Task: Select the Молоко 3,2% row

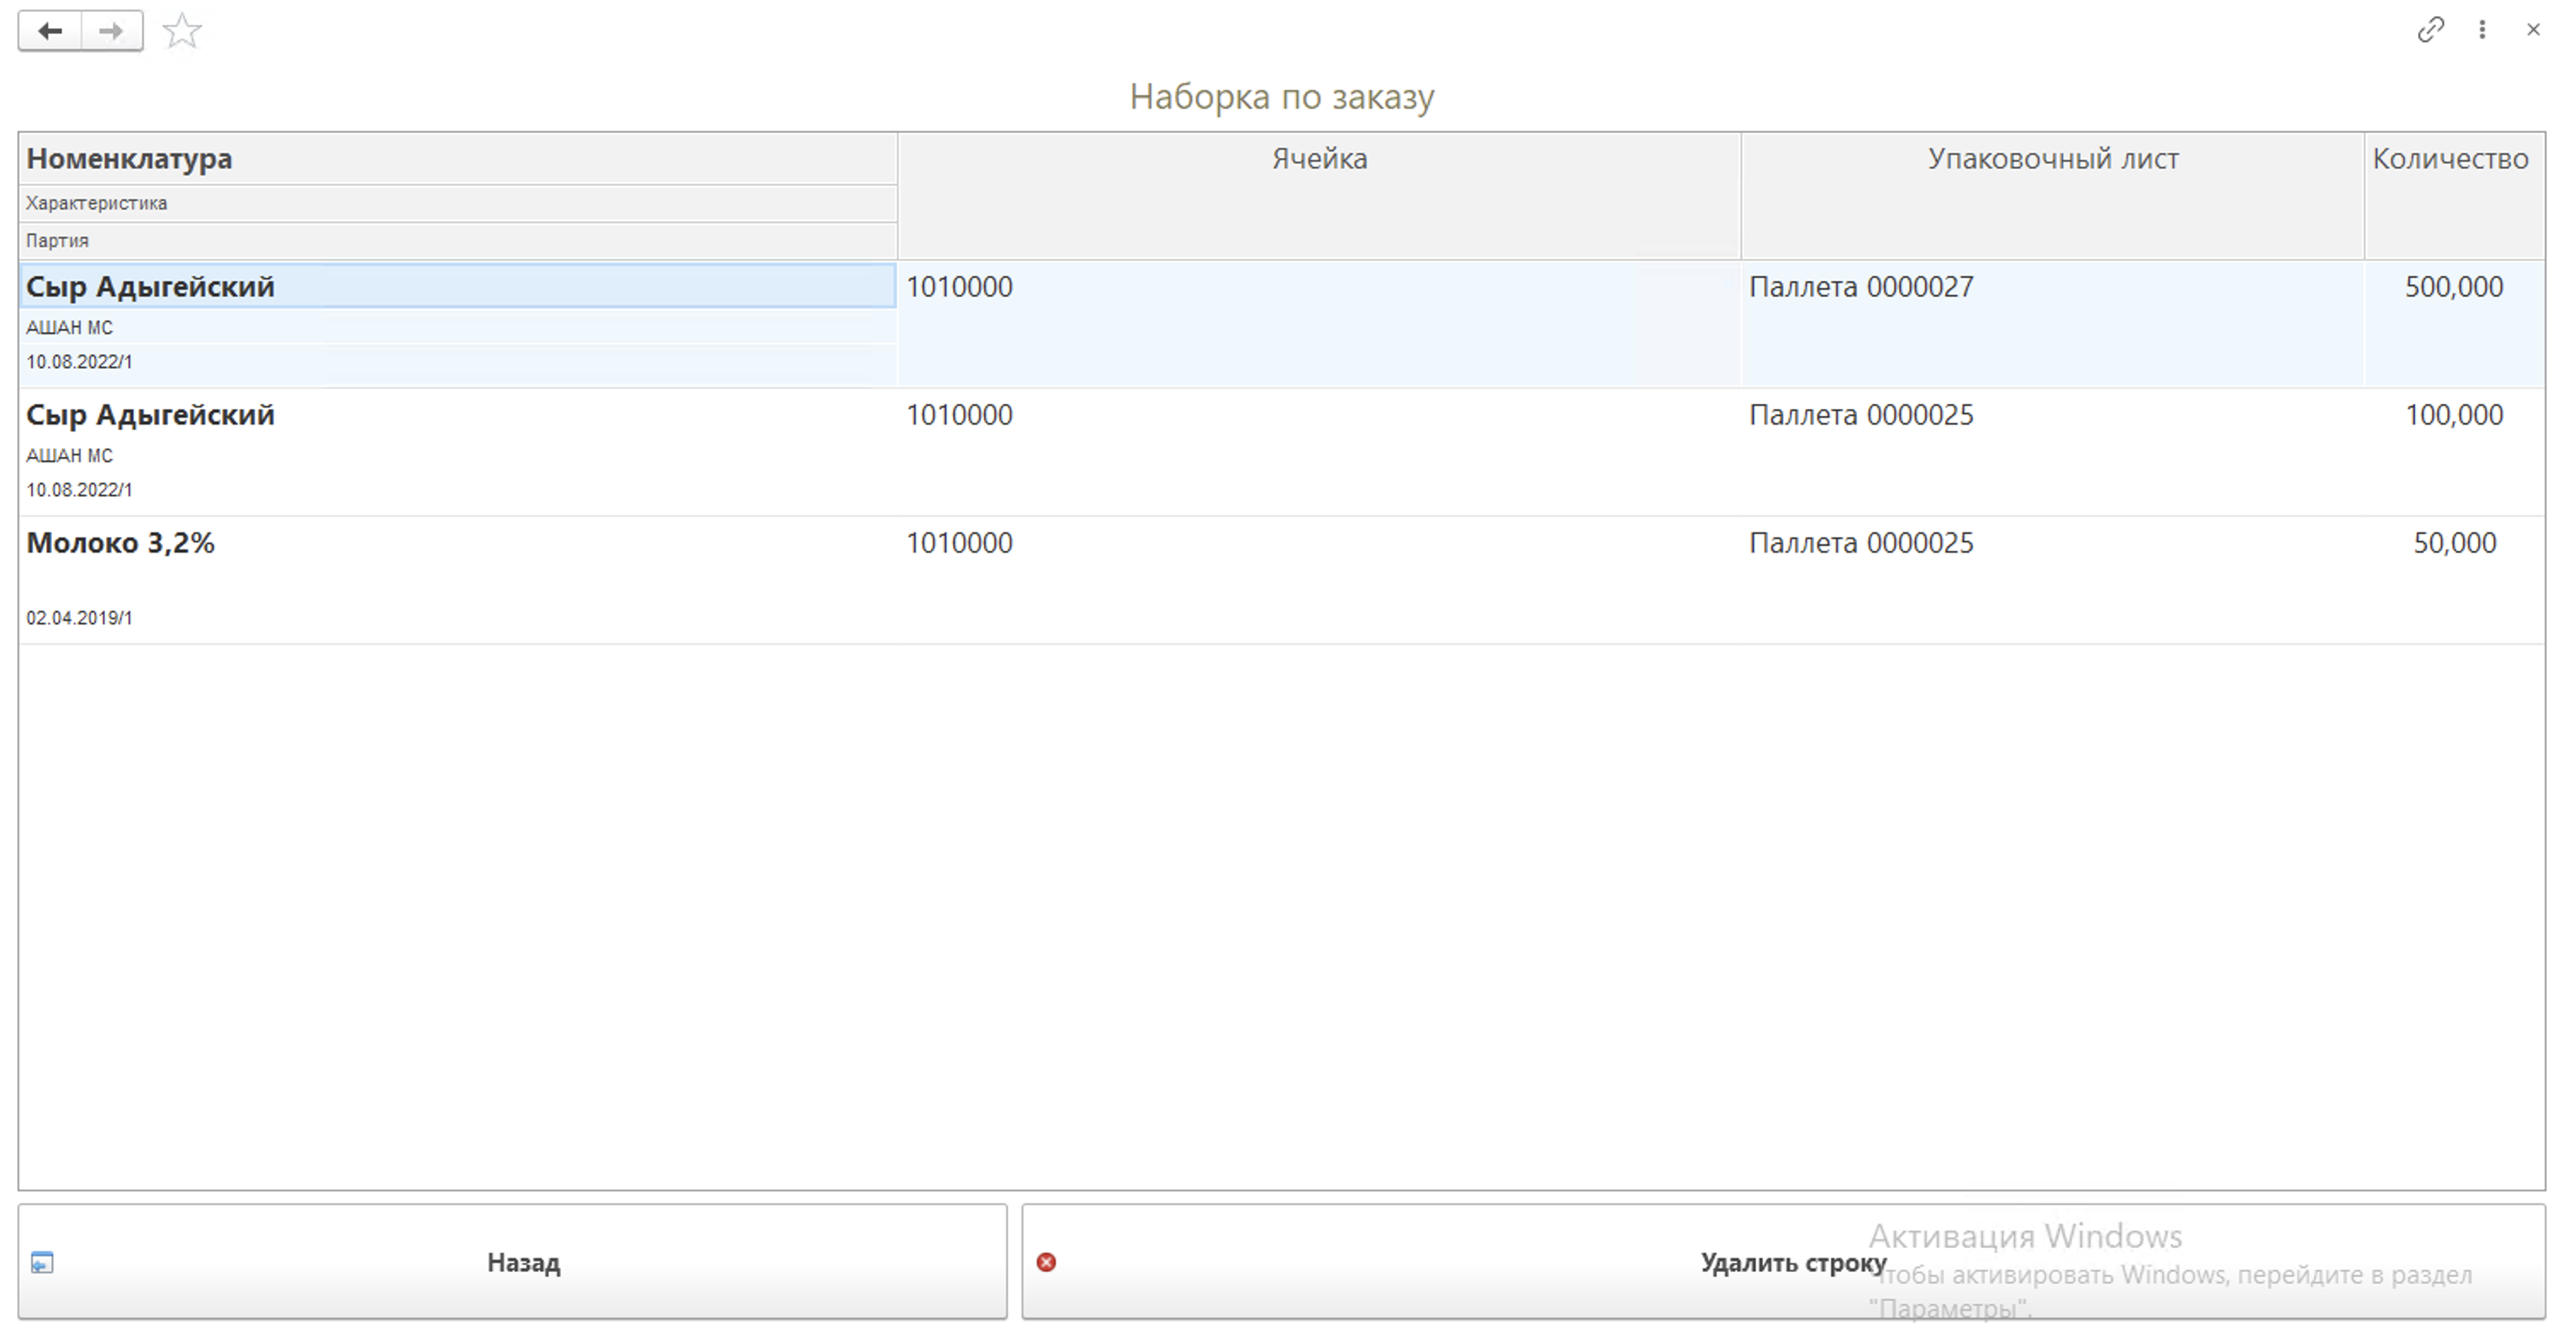Action: click(120, 543)
